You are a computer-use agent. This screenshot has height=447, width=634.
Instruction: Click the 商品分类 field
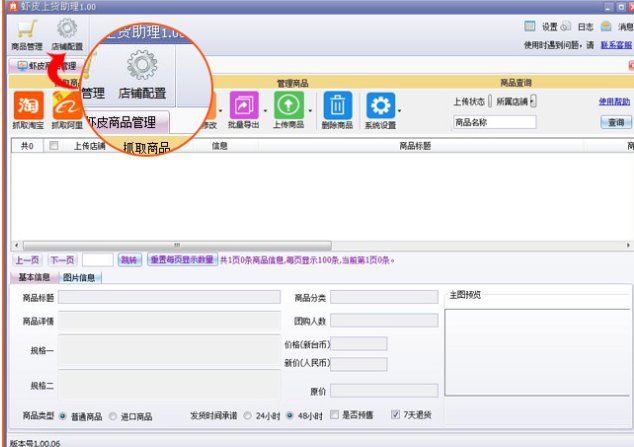pyautogui.click(x=384, y=297)
